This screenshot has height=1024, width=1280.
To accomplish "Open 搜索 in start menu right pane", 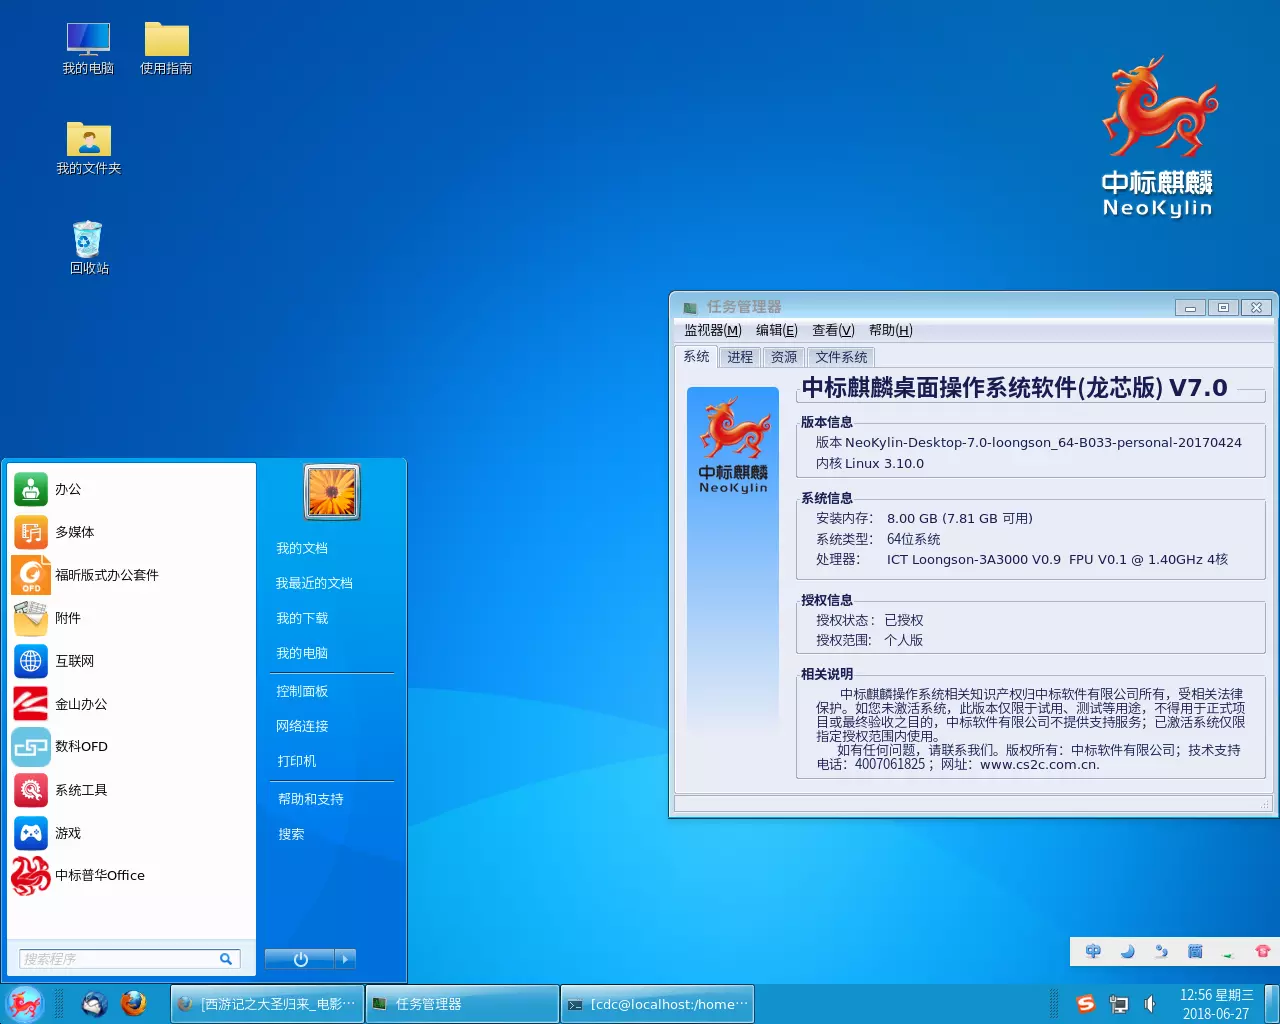I will coord(291,834).
